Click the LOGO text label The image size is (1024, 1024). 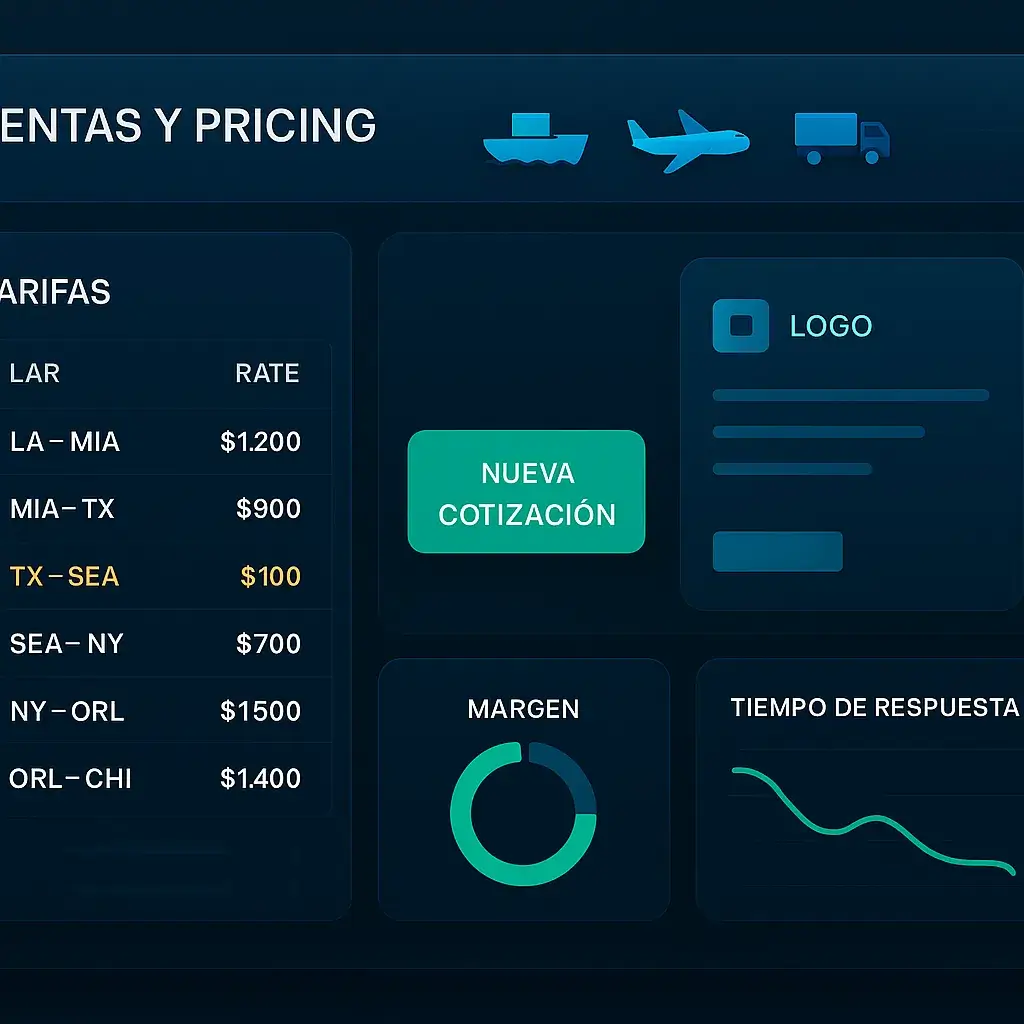point(831,326)
